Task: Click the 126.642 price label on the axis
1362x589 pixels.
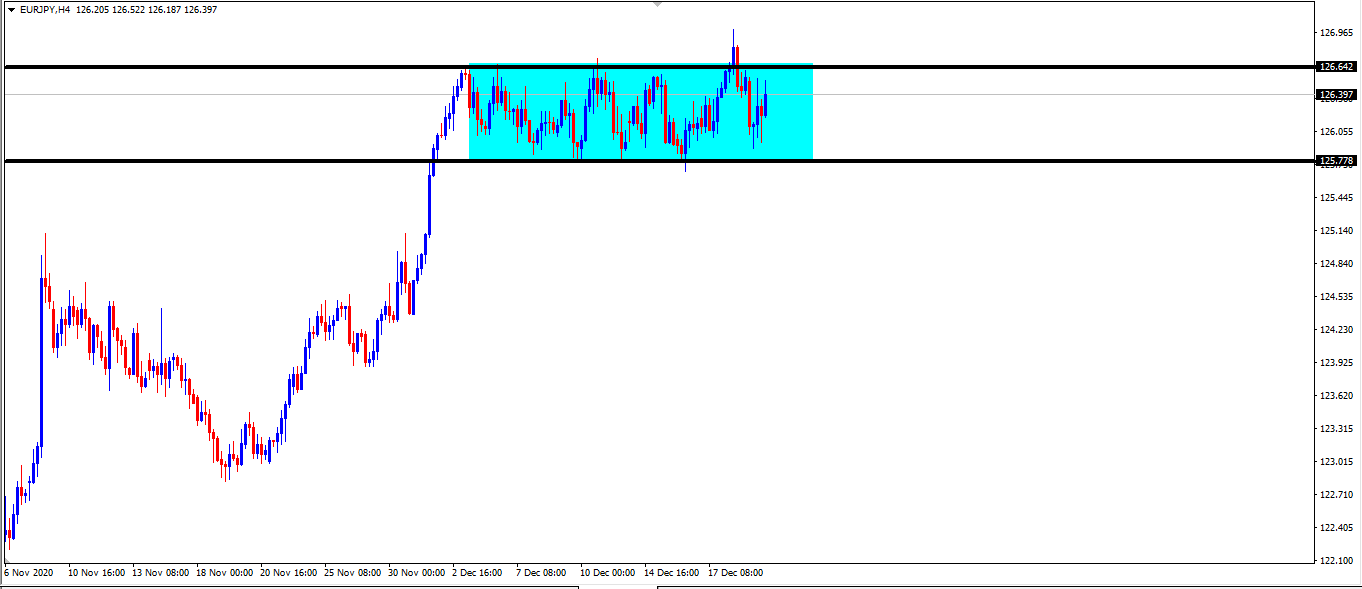Action: click(1336, 67)
